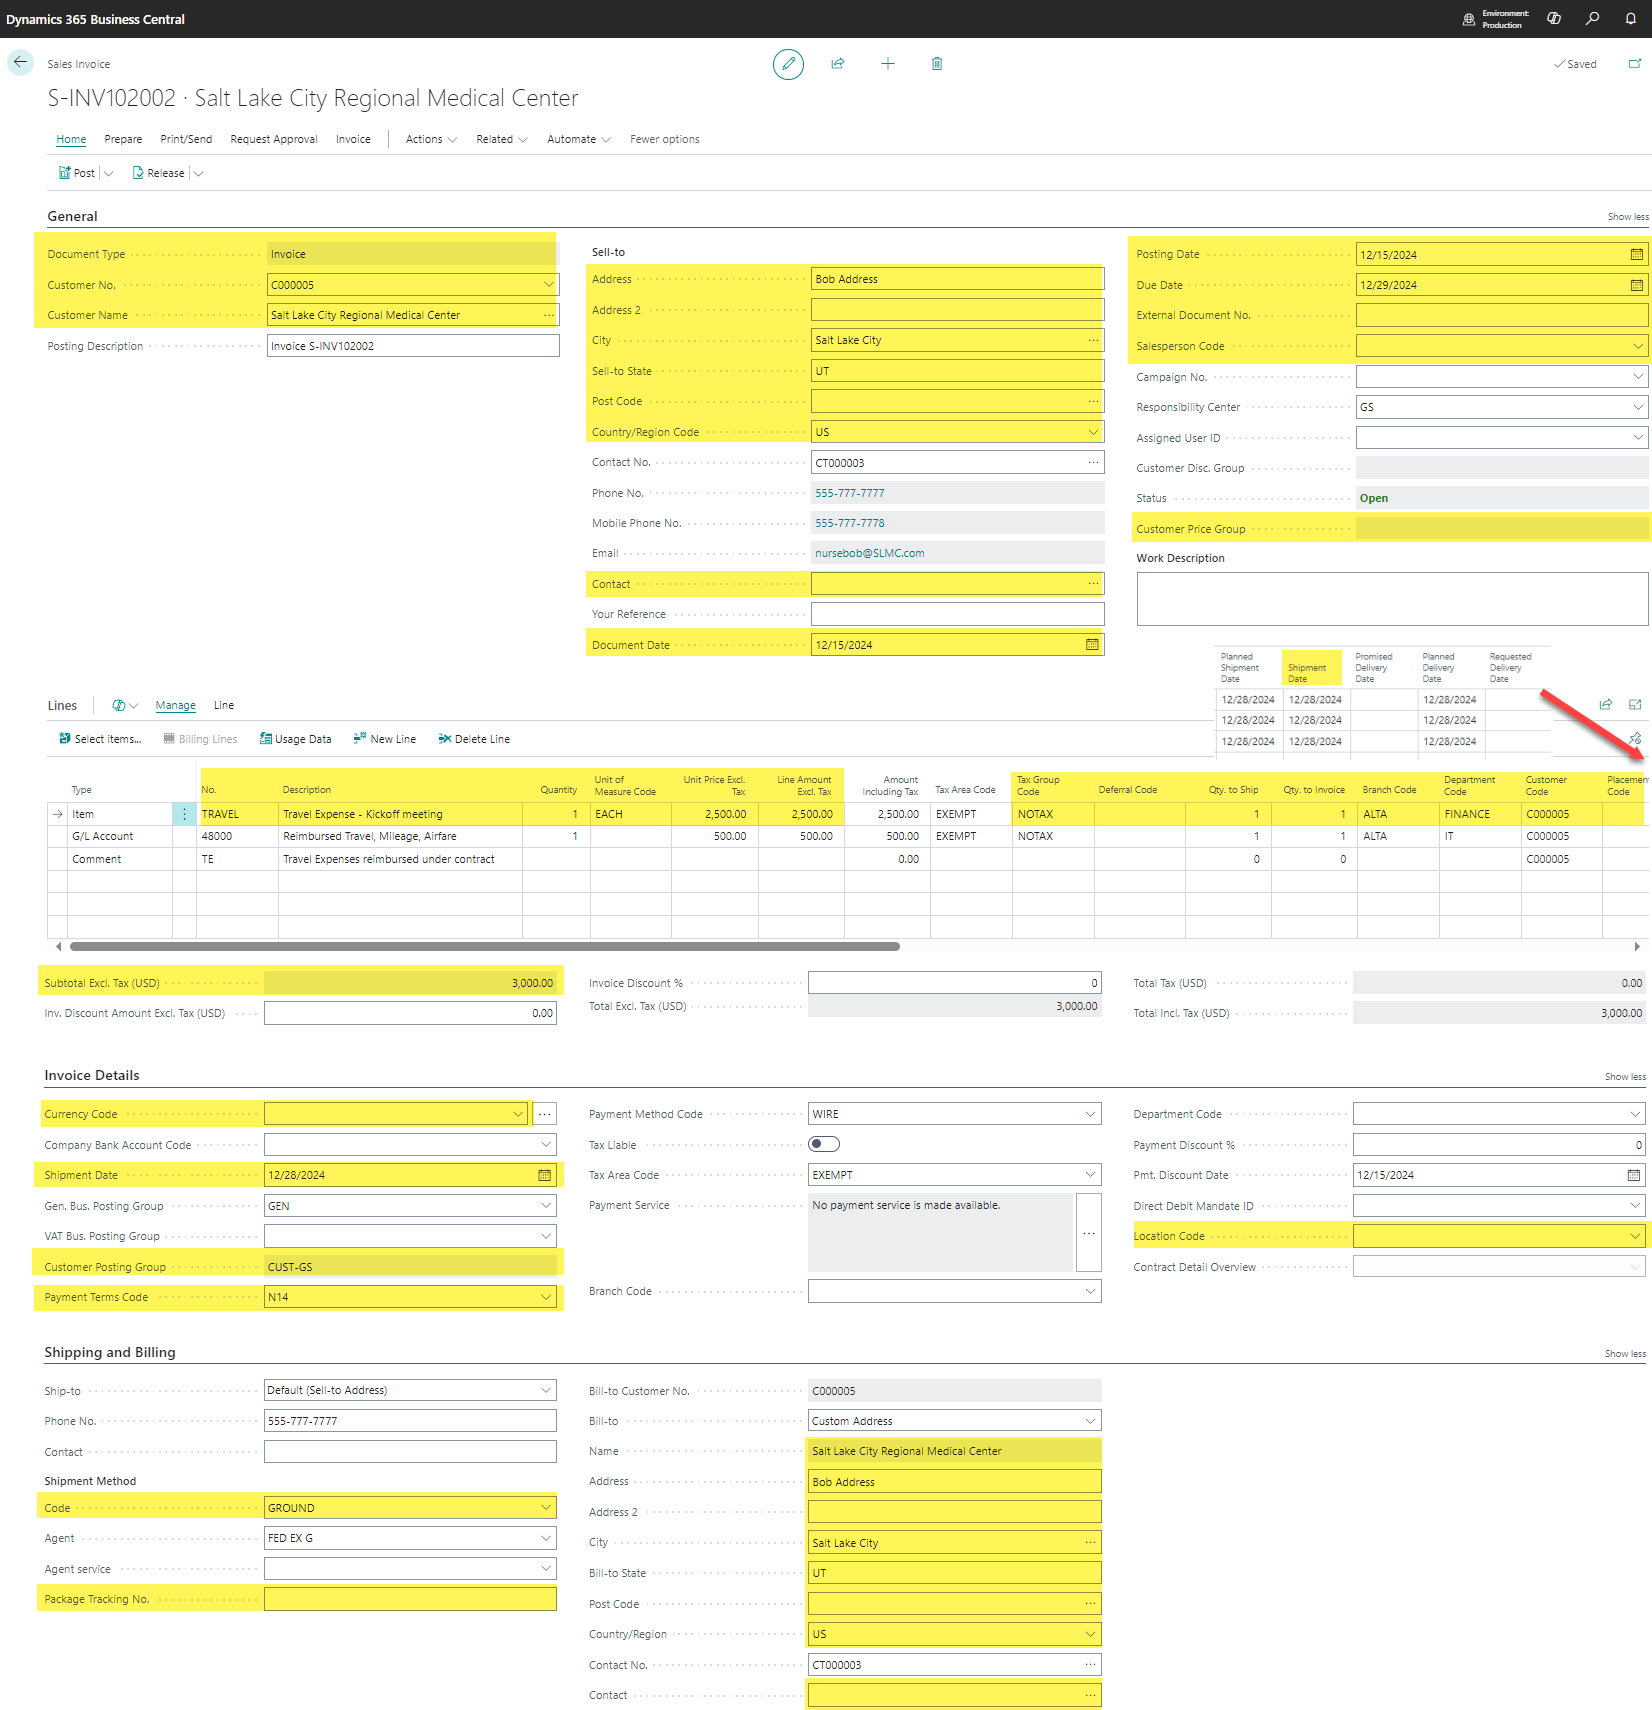The width and height of the screenshot is (1652, 1710).
Task: Click Currency Code assist-edit ellipsis button
Action: [x=545, y=1114]
